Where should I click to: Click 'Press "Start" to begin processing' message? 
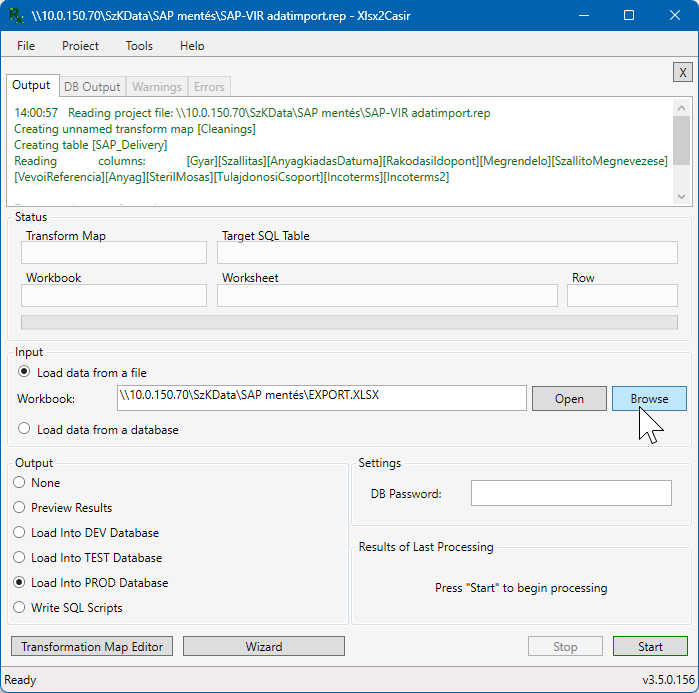click(x=521, y=588)
